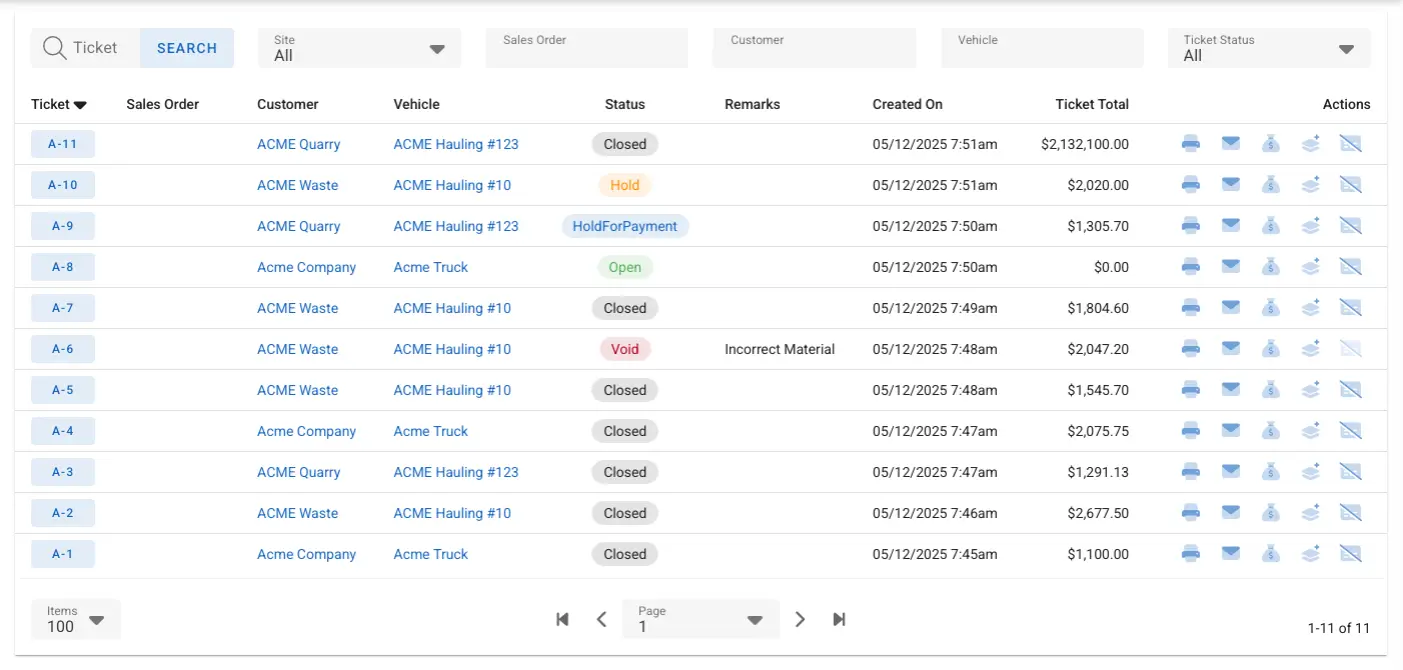This screenshot has height=670, width=1403.
Task: Print ticket A-1 from its Actions row
Action: click(1190, 553)
